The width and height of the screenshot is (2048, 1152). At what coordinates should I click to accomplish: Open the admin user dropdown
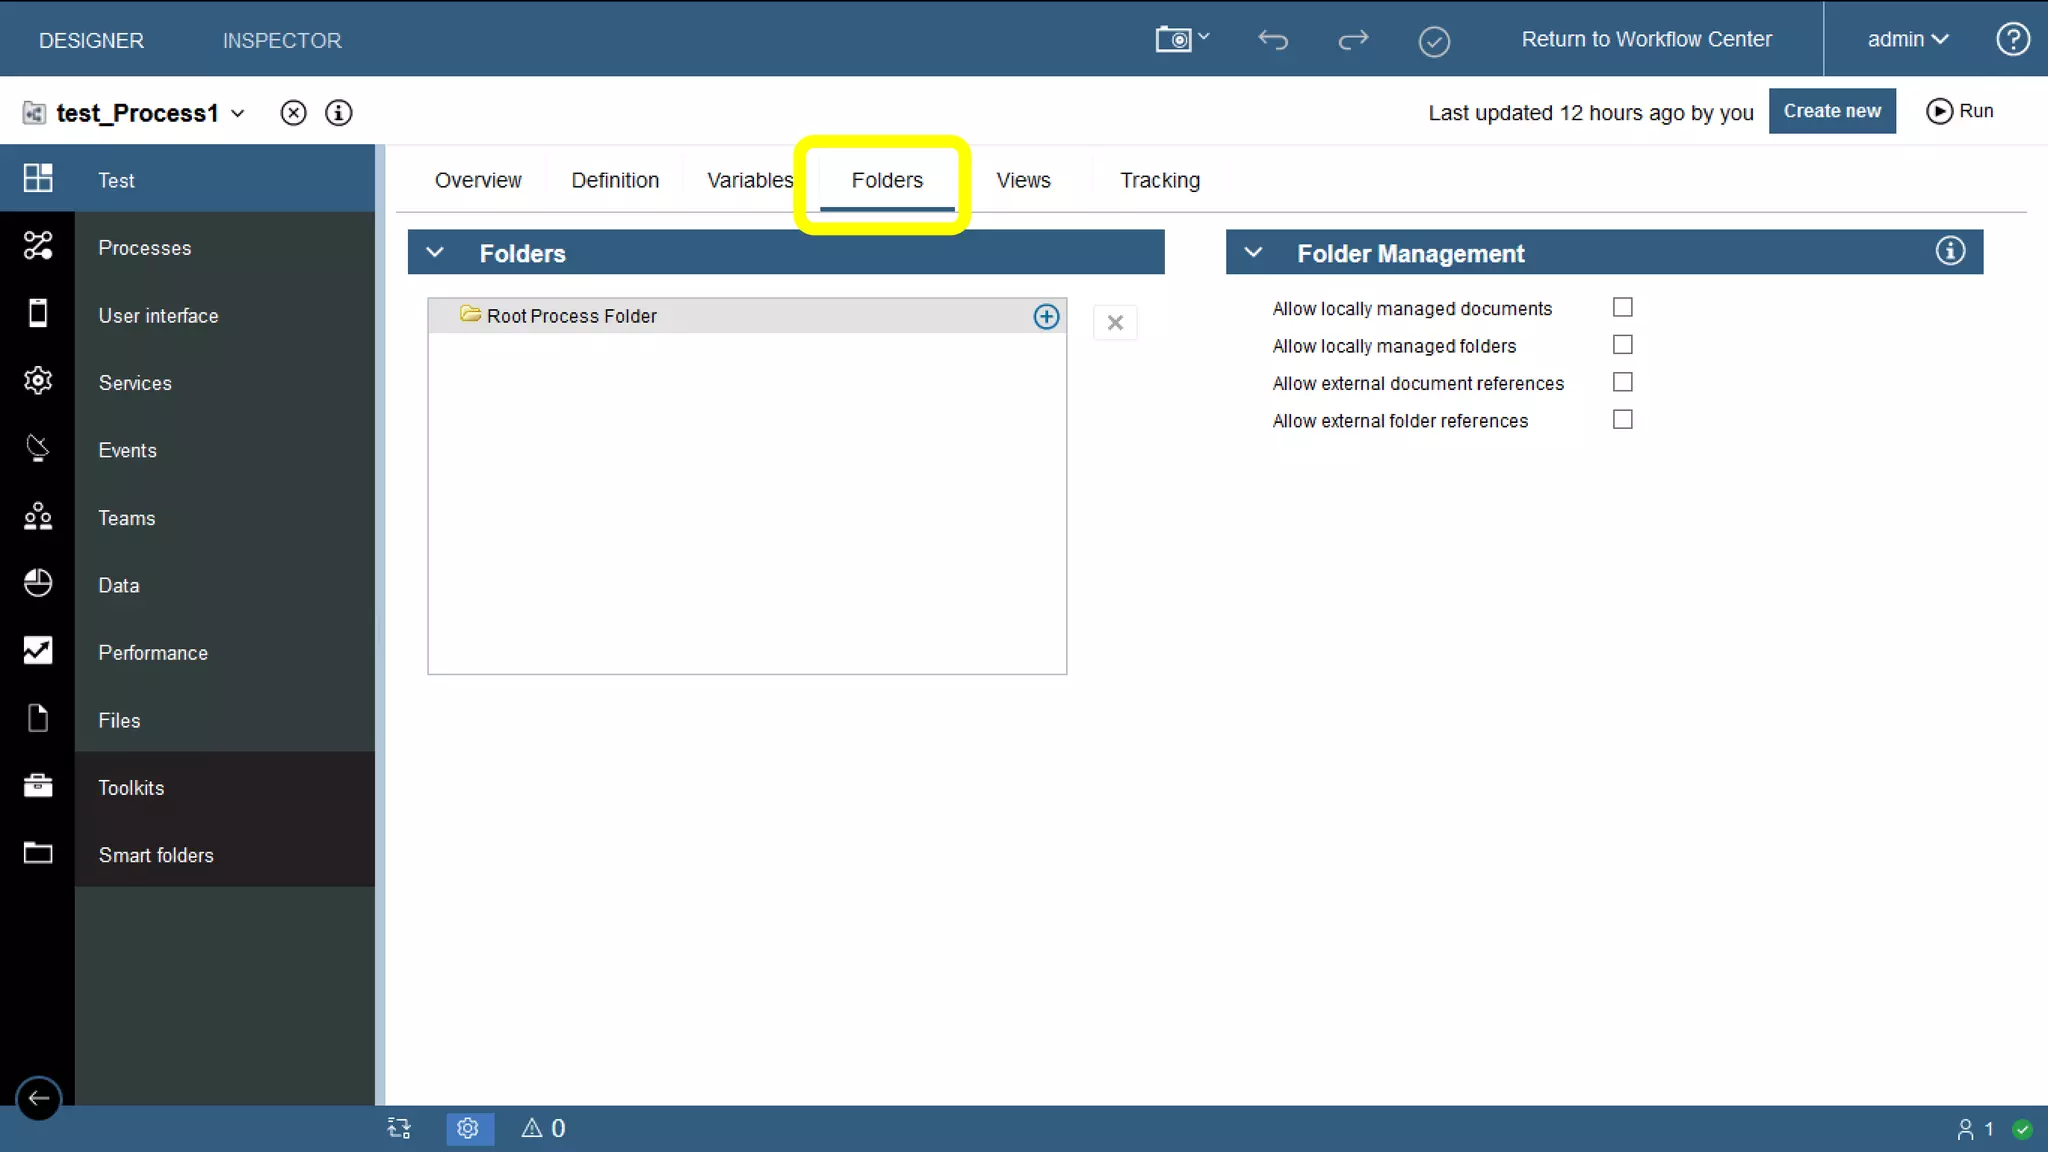(x=1907, y=40)
